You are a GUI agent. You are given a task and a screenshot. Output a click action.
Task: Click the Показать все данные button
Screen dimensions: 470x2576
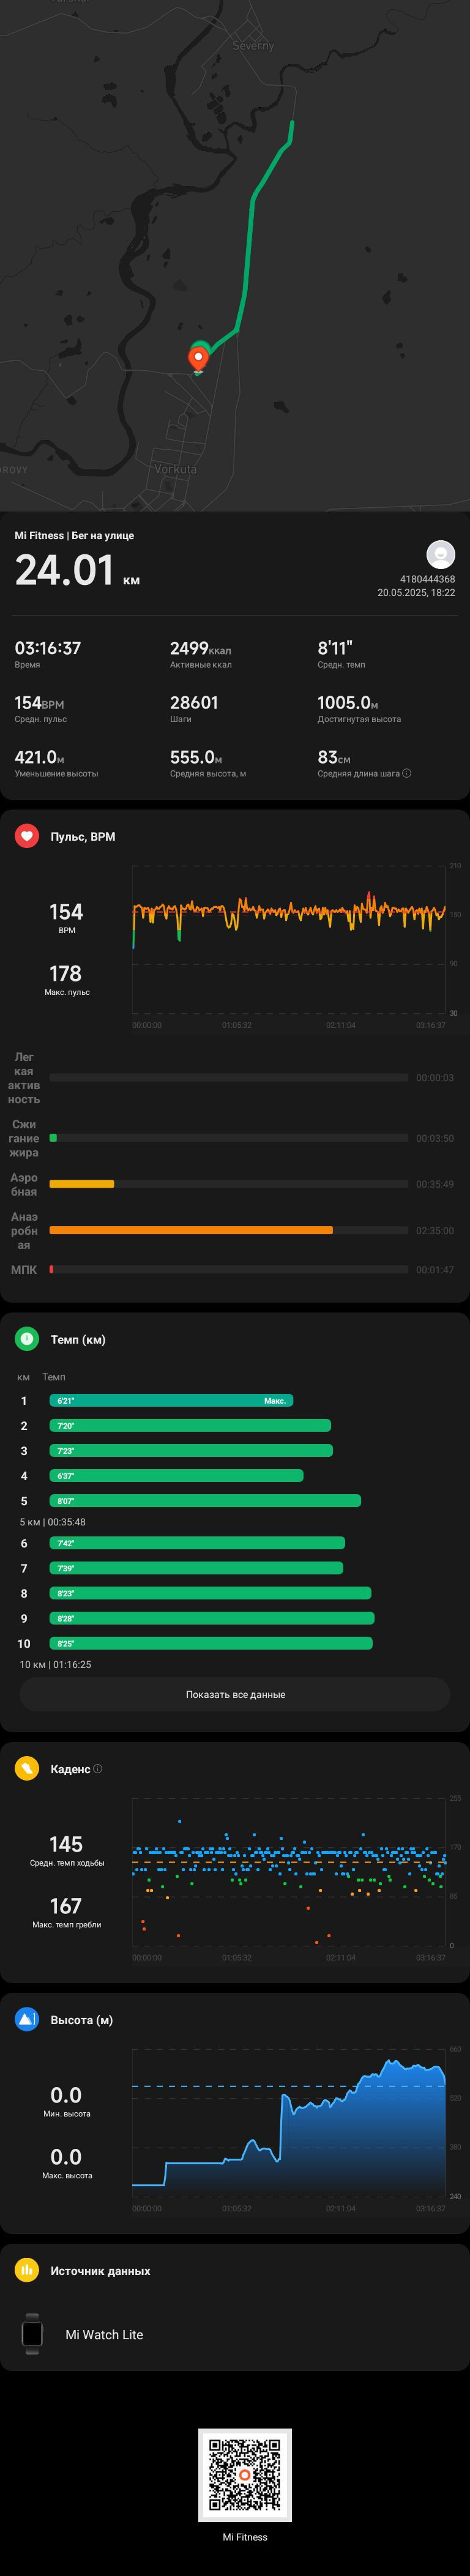tap(235, 1695)
